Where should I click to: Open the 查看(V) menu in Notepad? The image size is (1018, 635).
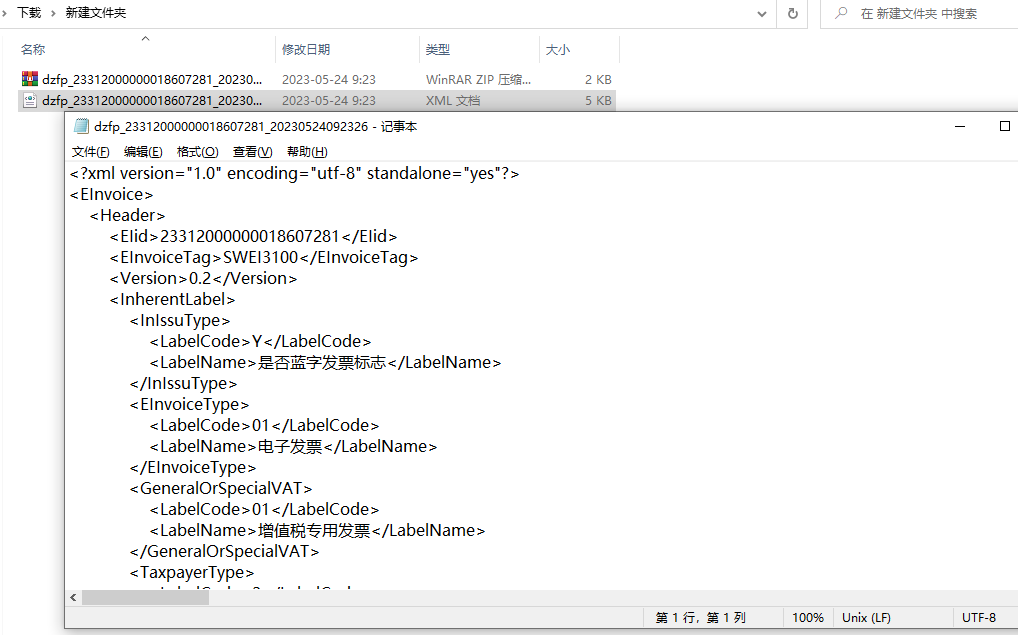[252, 152]
